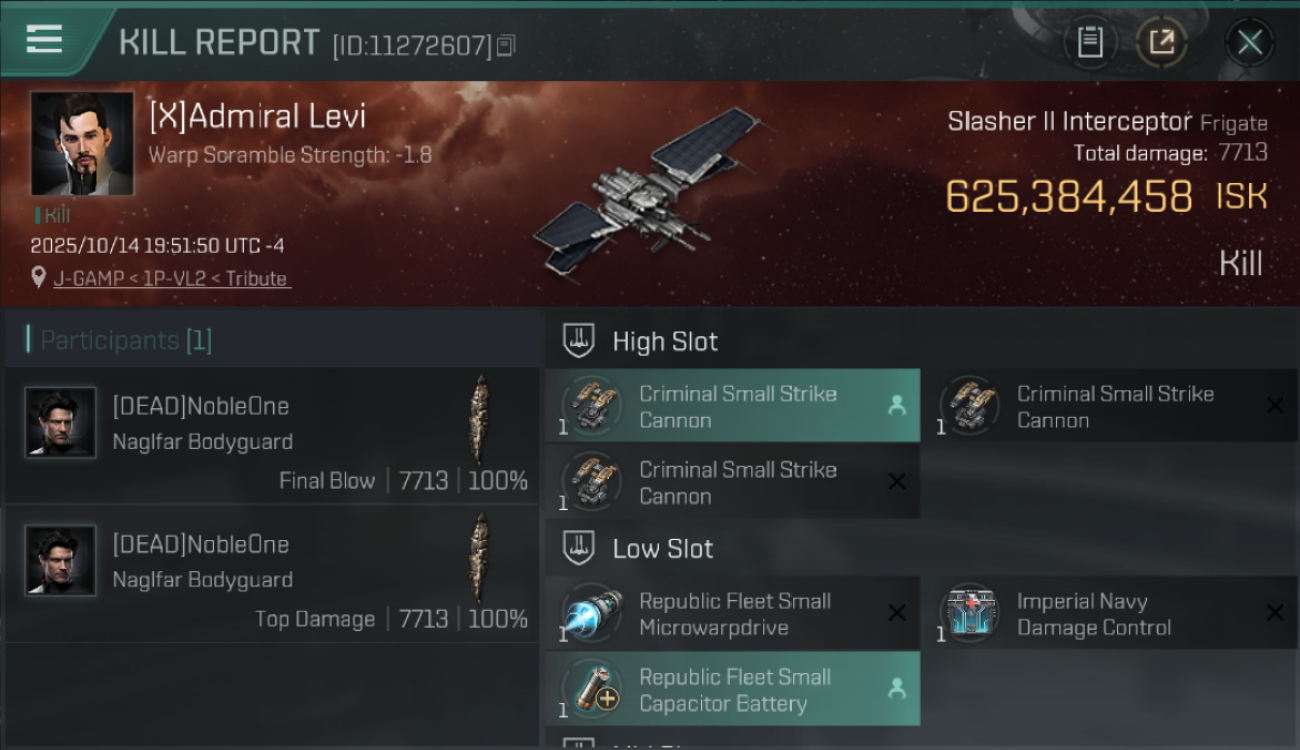Copy the kill report ID
This screenshot has height=750, width=1300.
pos(506,45)
